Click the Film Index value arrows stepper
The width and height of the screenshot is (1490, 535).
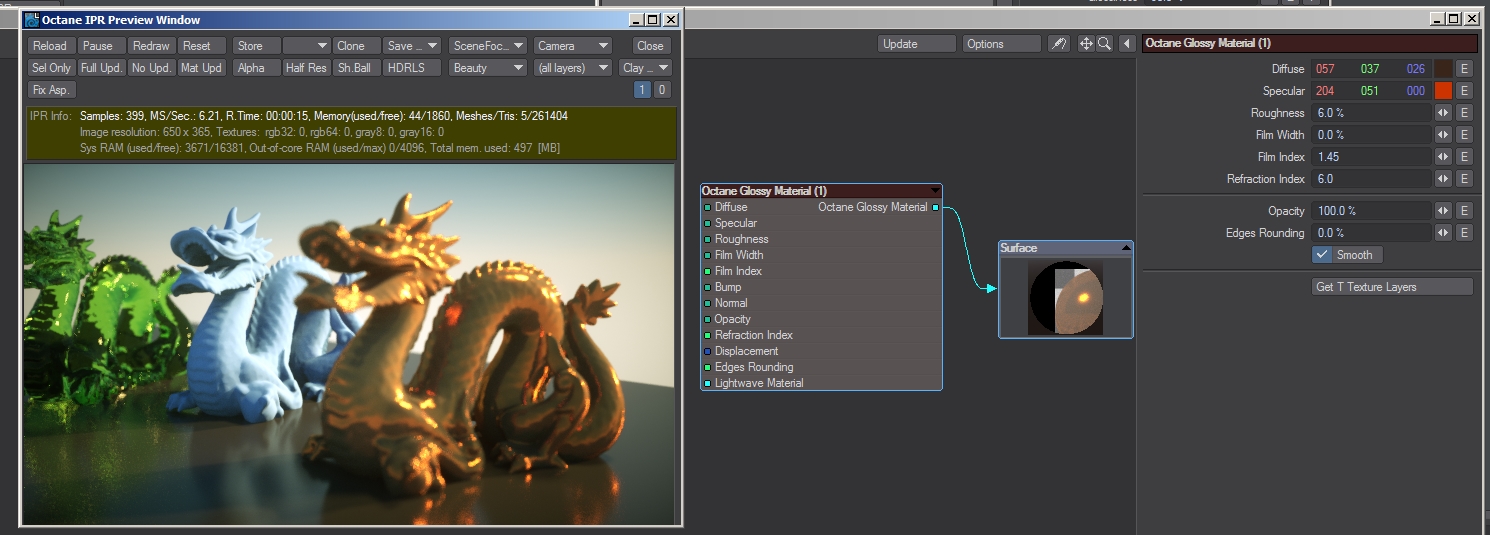tap(1443, 157)
